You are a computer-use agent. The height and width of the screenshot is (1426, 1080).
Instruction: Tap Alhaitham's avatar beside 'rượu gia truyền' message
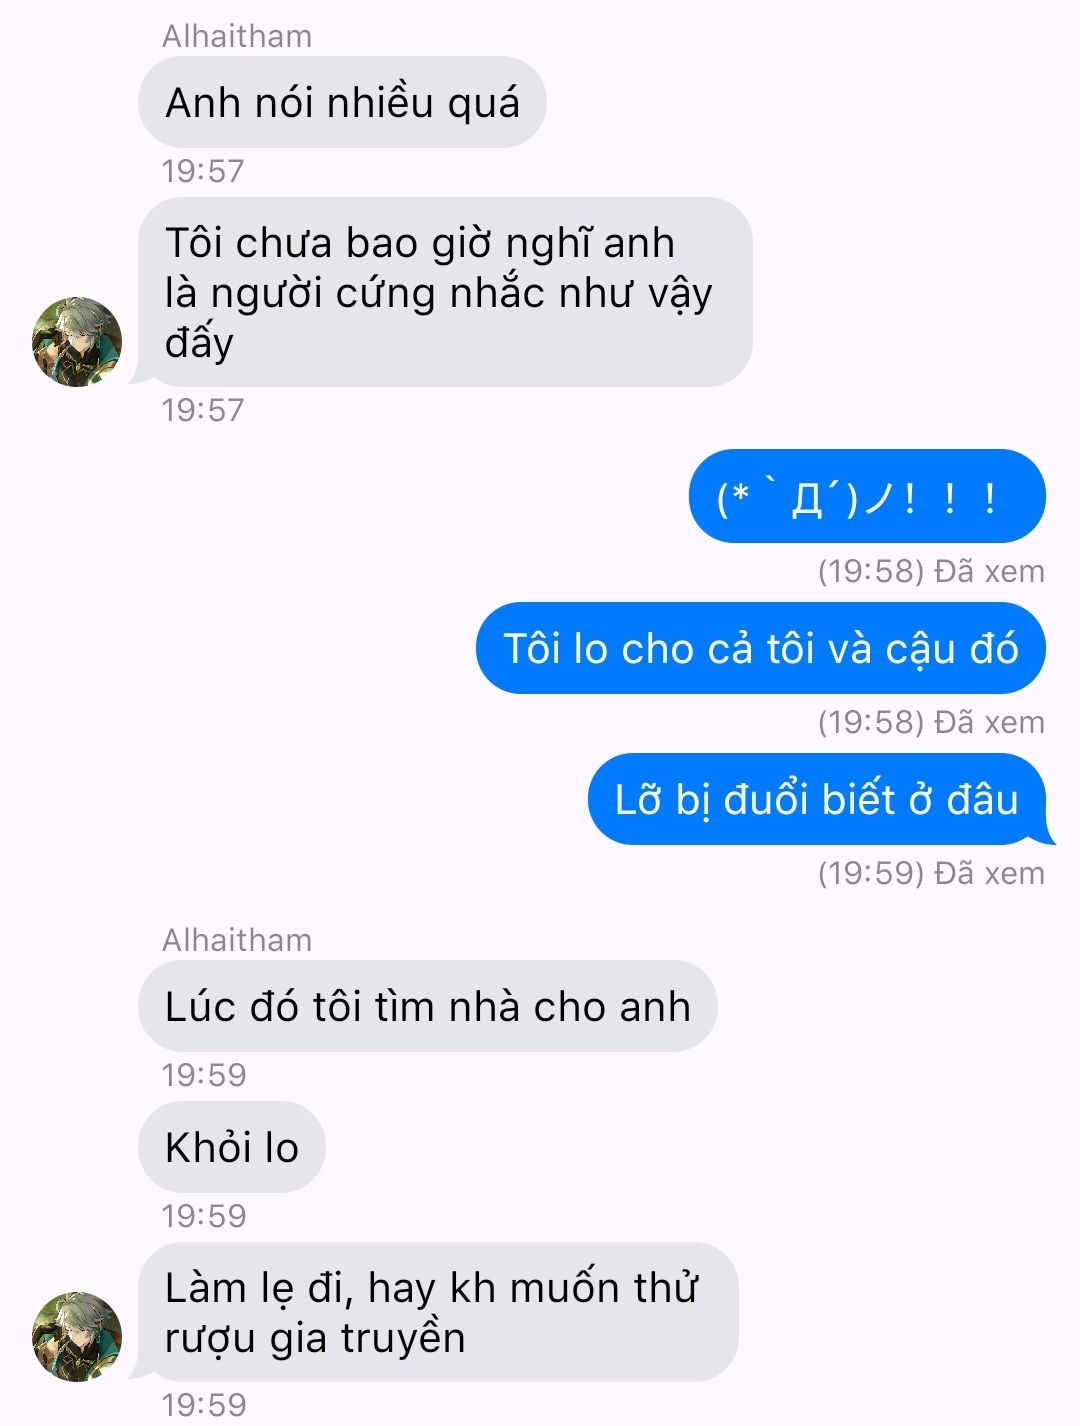click(77, 1337)
